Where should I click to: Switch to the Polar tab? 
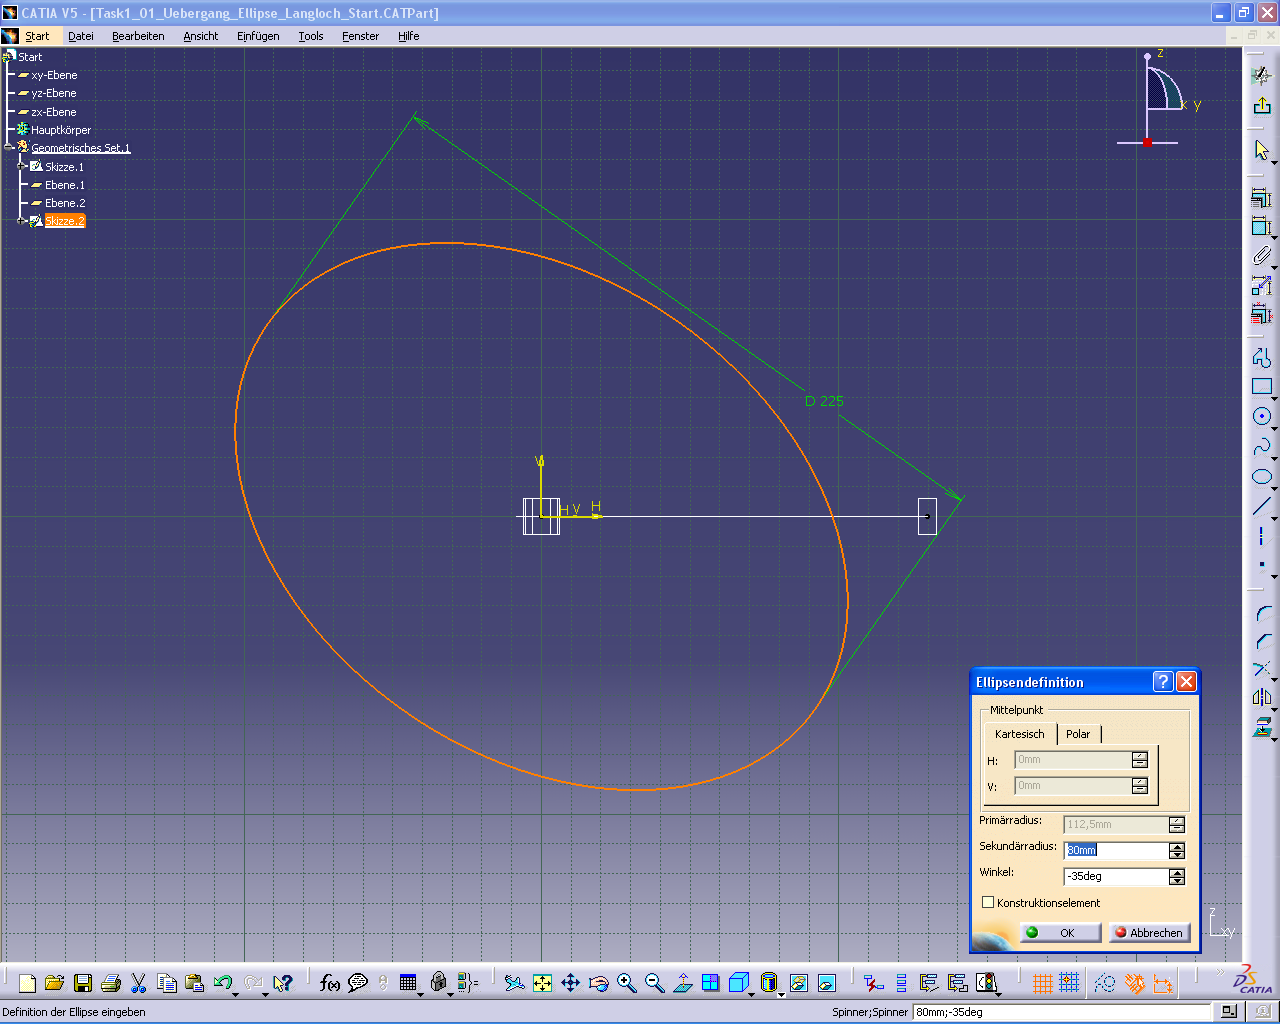click(x=1078, y=734)
